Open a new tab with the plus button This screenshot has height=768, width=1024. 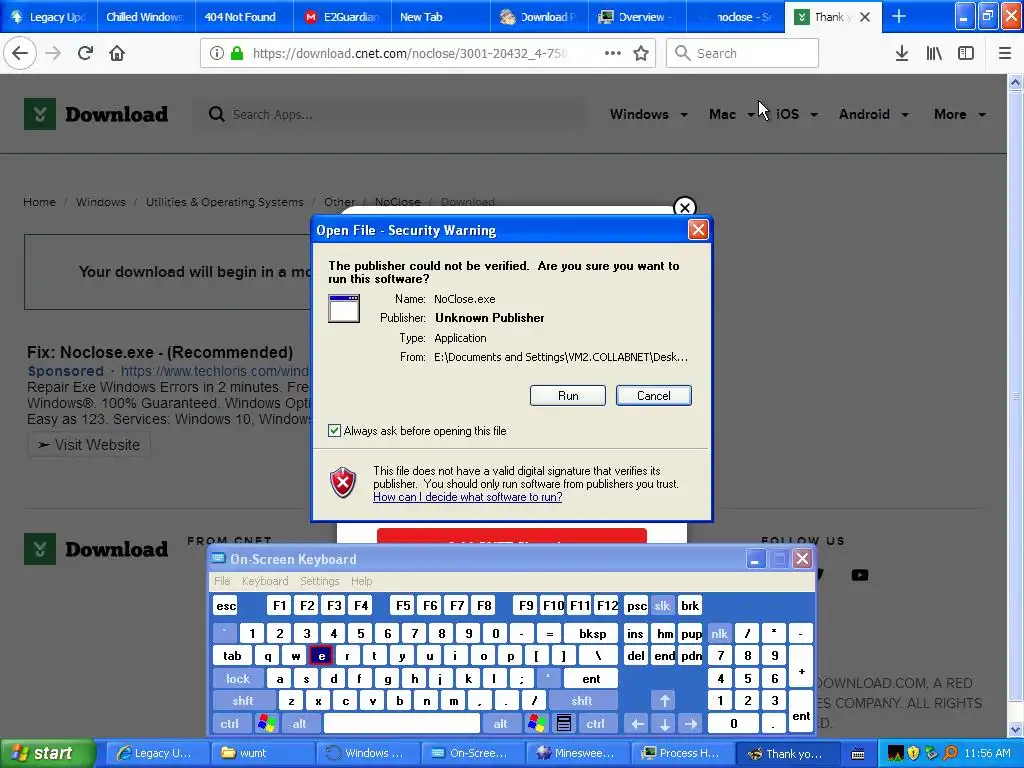click(x=899, y=16)
